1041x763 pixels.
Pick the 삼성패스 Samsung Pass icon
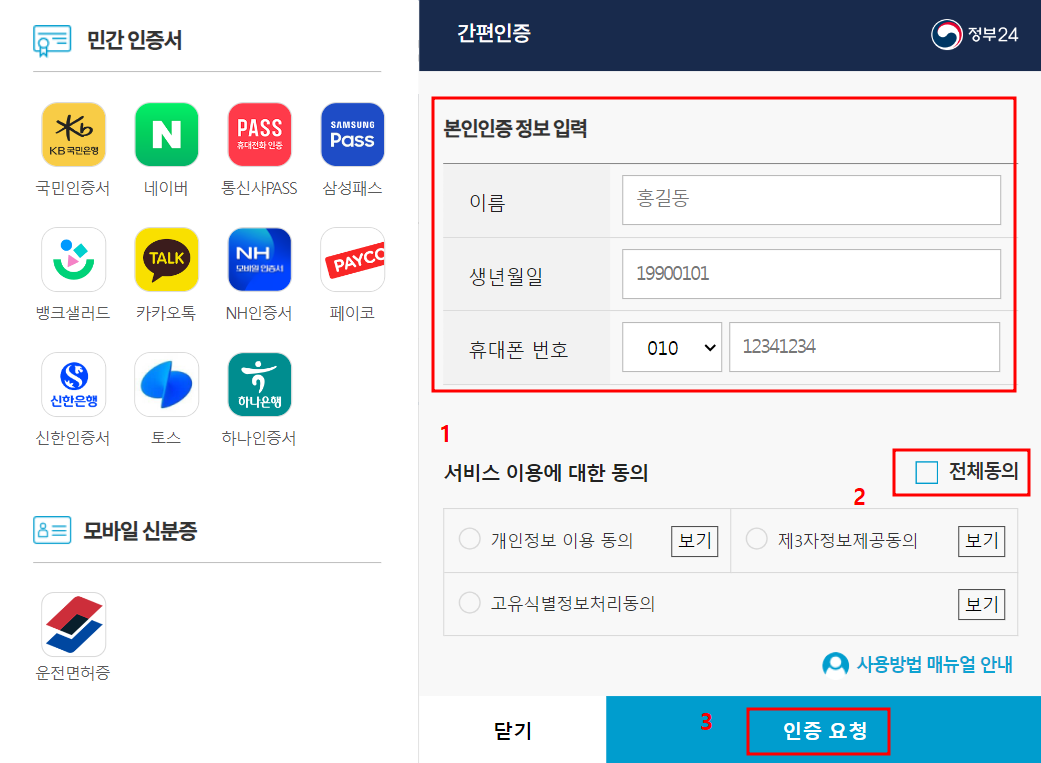(353, 134)
